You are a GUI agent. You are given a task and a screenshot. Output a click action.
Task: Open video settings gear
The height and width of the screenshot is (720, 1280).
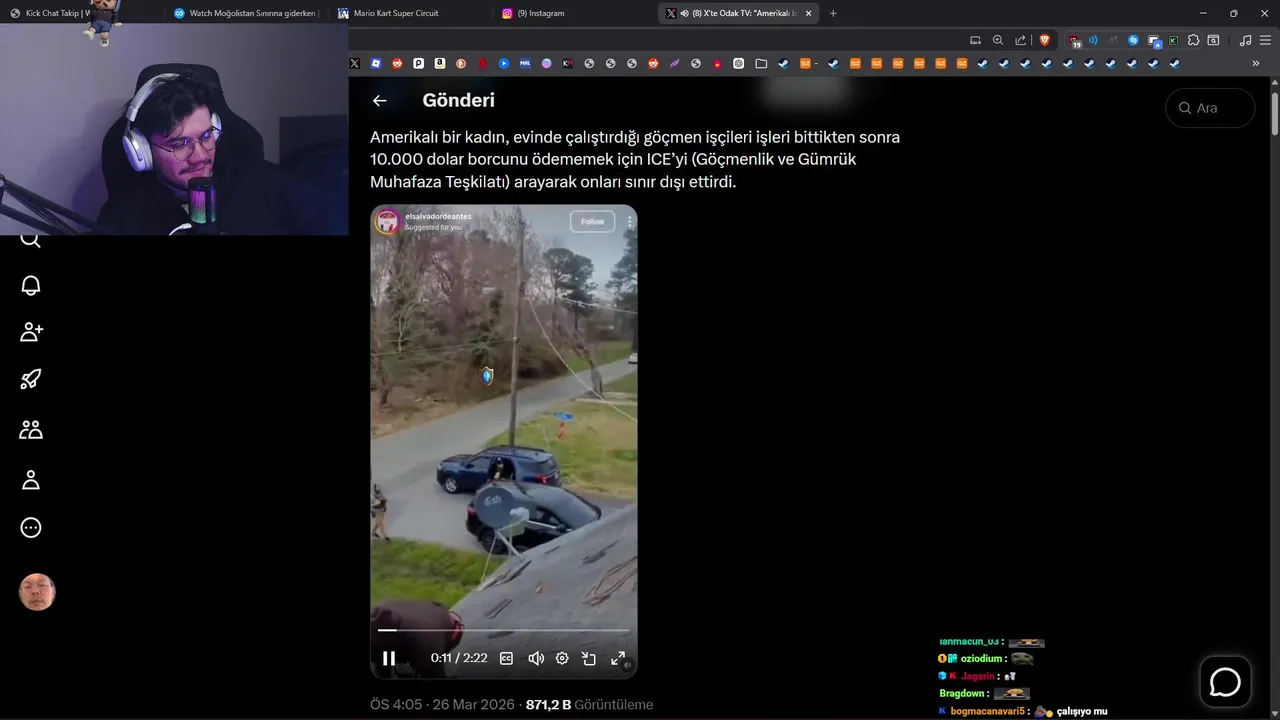pos(562,658)
